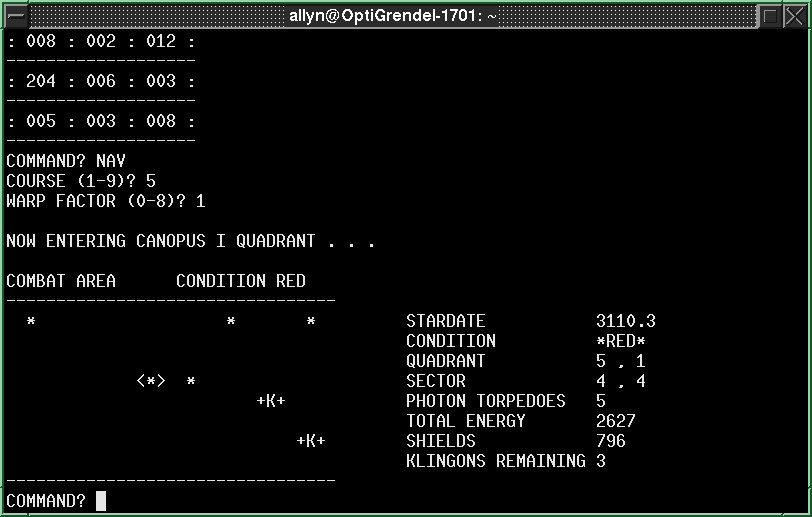The height and width of the screenshot is (517, 812).
Task: Click the STARDATE value 3110.3
Action: coord(625,321)
